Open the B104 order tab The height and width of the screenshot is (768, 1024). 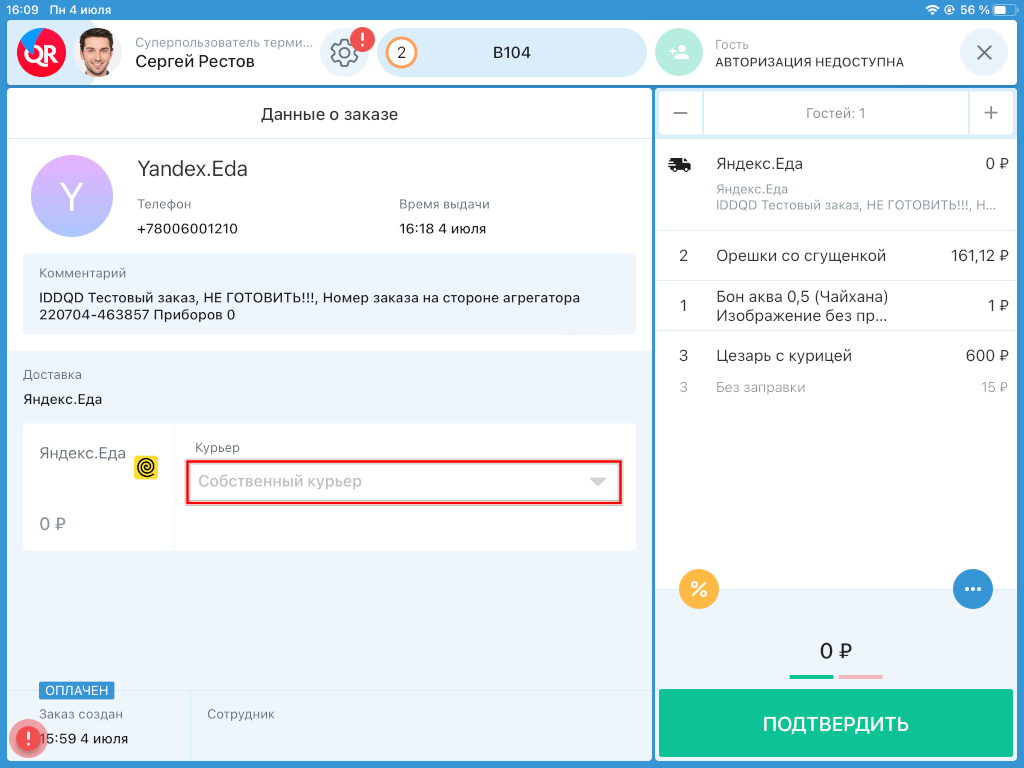(x=511, y=53)
